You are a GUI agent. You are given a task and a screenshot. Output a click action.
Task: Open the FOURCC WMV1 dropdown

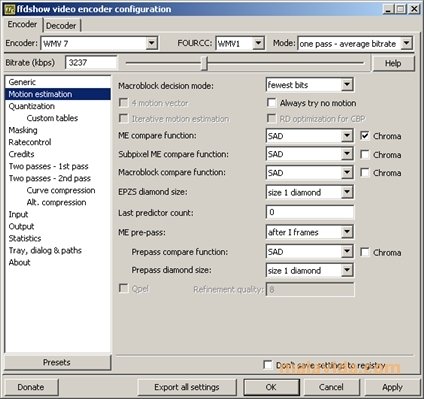[240, 43]
